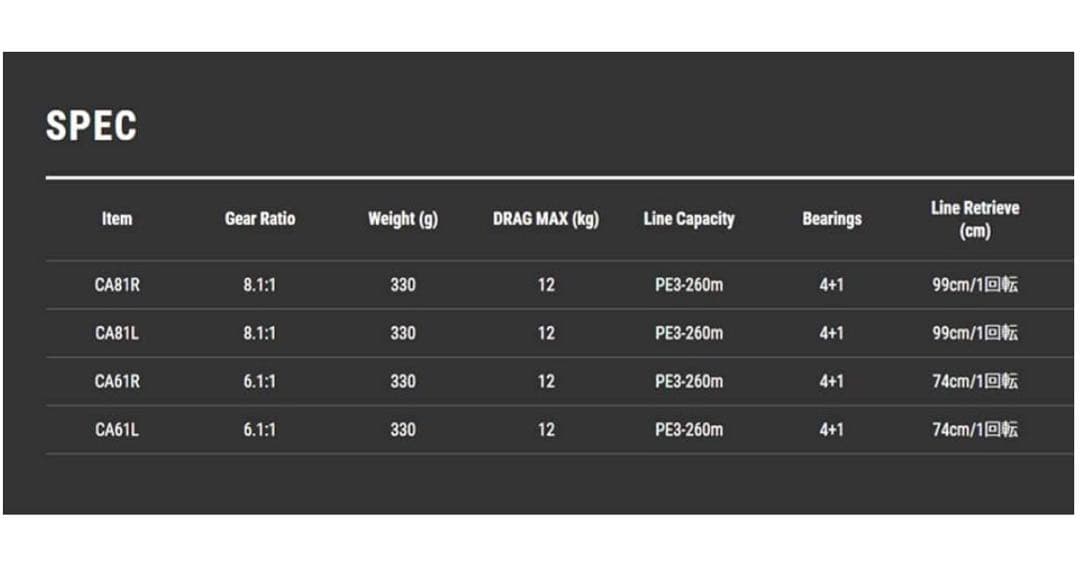
Task: Click PE3-260m line capacity for CA81R
Action: click(x=689, y=285)
